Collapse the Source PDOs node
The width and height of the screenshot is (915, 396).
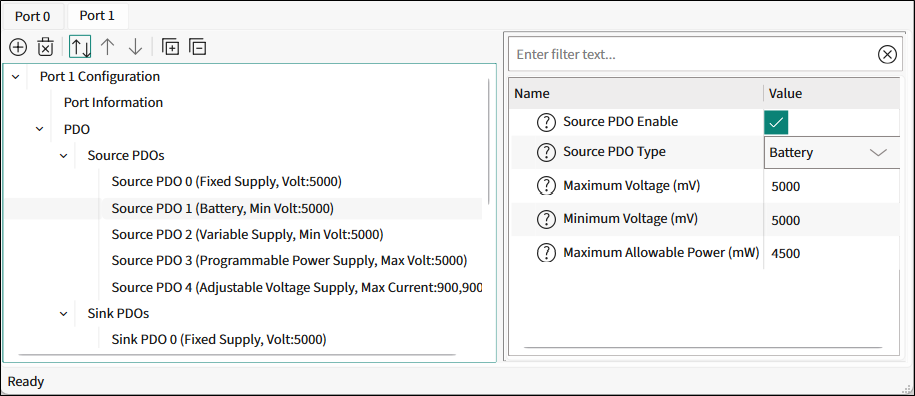tap(64, 156)
